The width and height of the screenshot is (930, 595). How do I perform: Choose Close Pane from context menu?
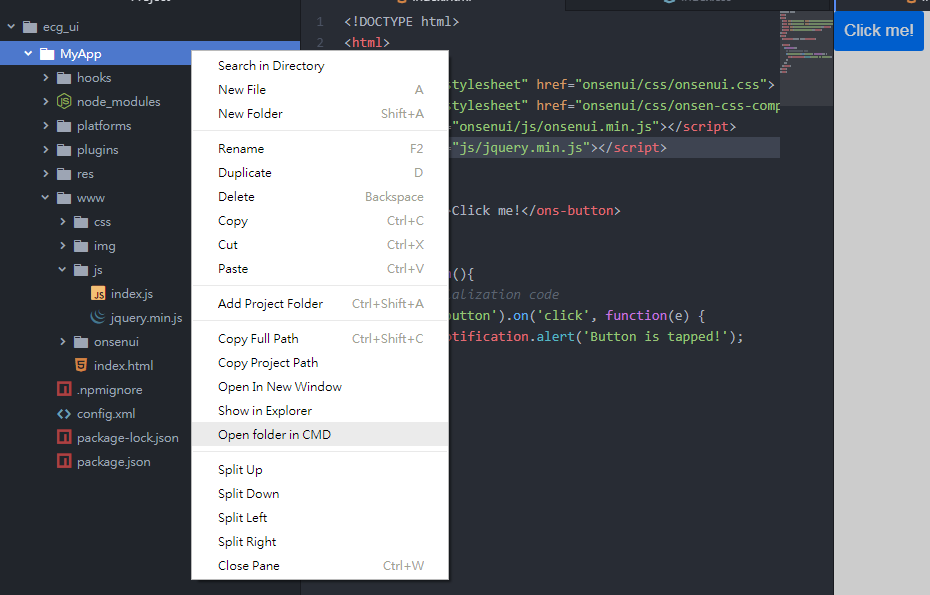320,566
